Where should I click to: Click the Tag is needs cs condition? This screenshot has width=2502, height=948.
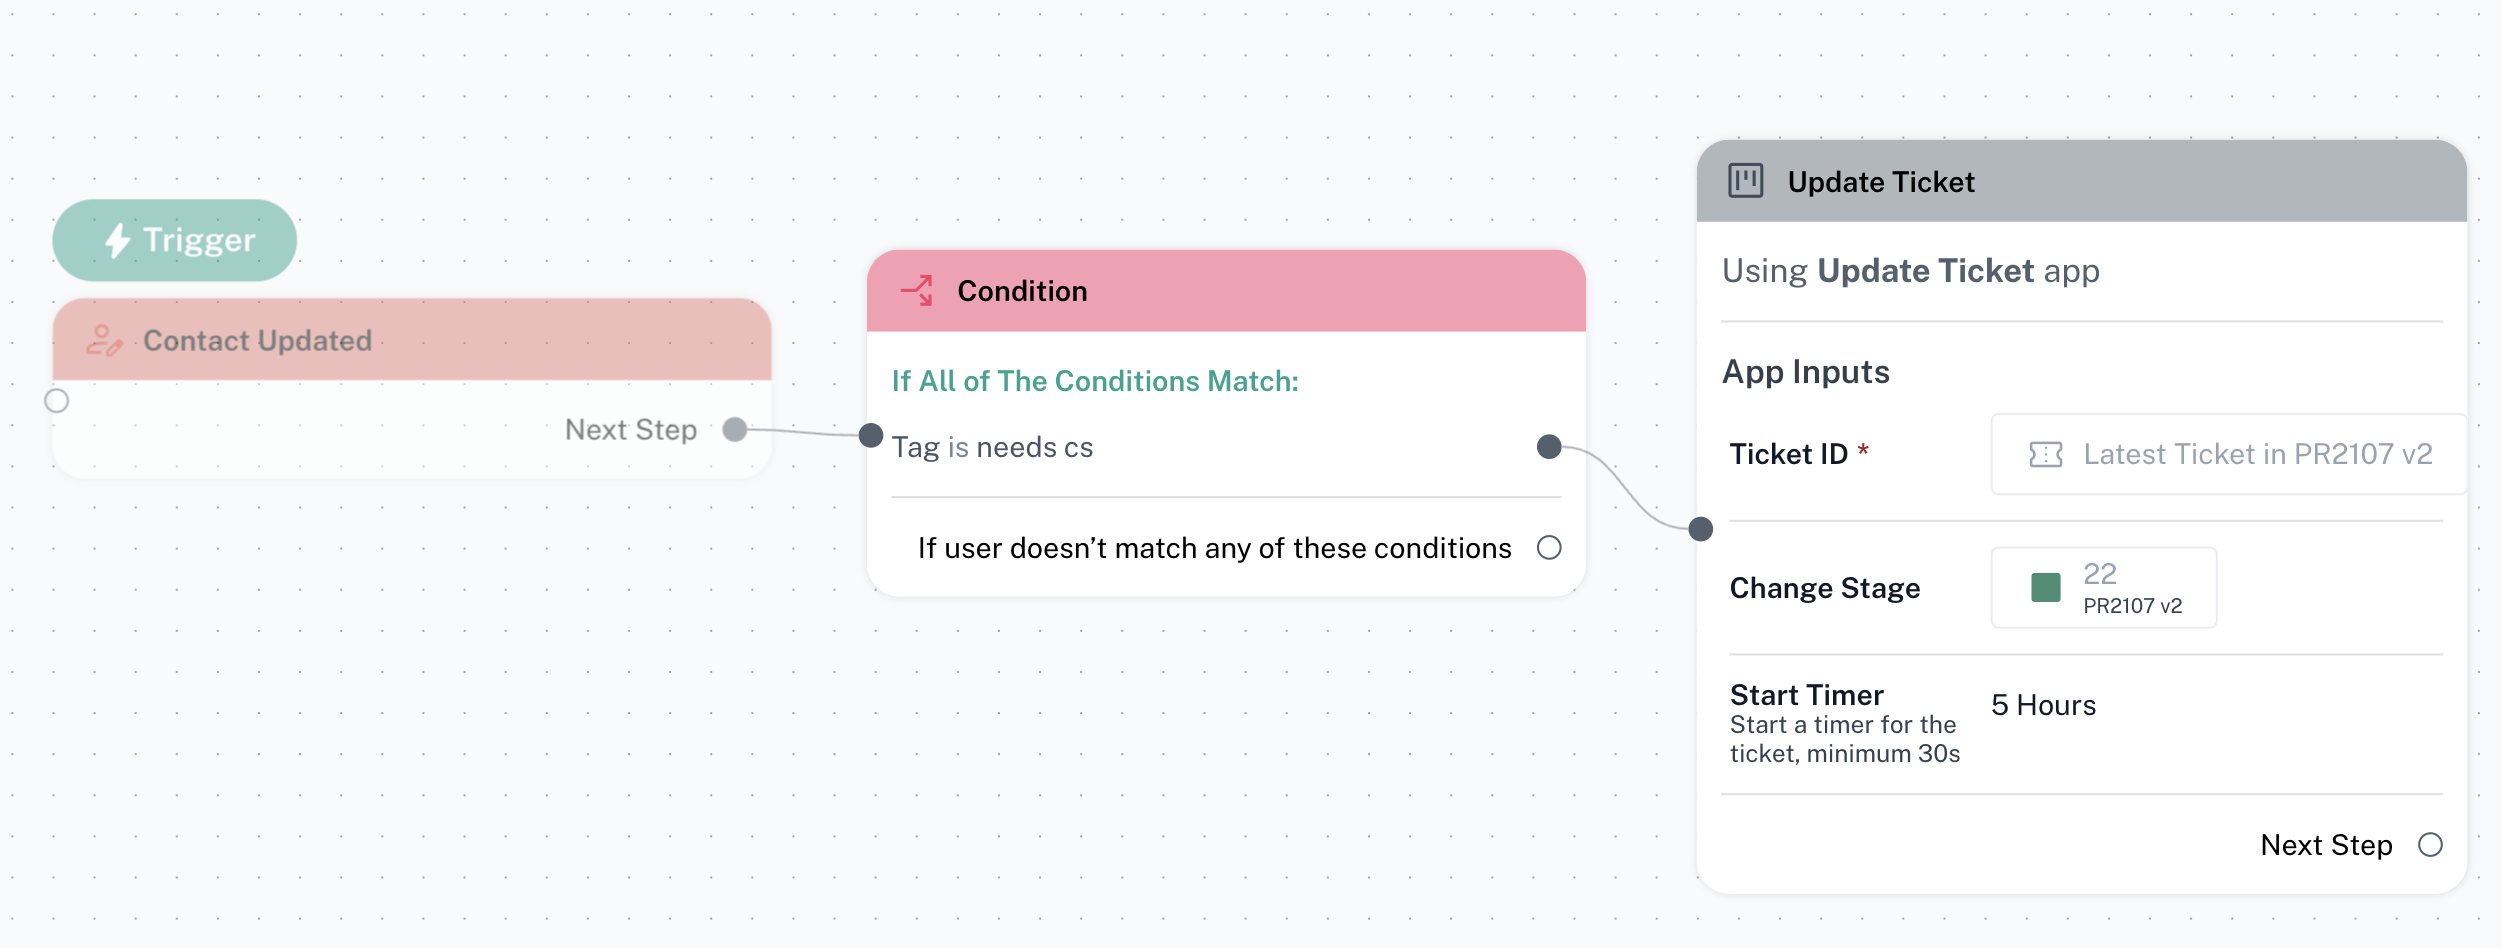click(992, 447)
